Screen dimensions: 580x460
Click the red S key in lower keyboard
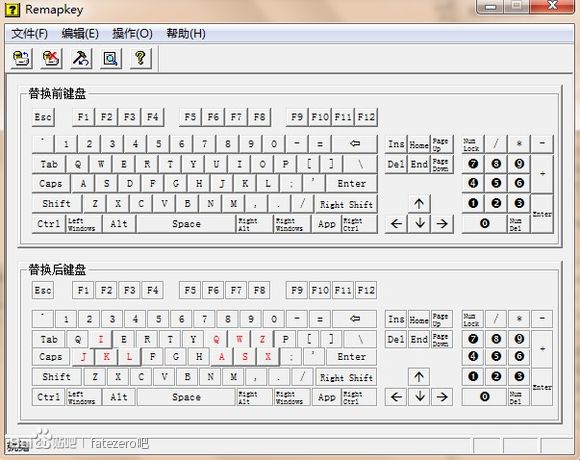tap(245, 357)
